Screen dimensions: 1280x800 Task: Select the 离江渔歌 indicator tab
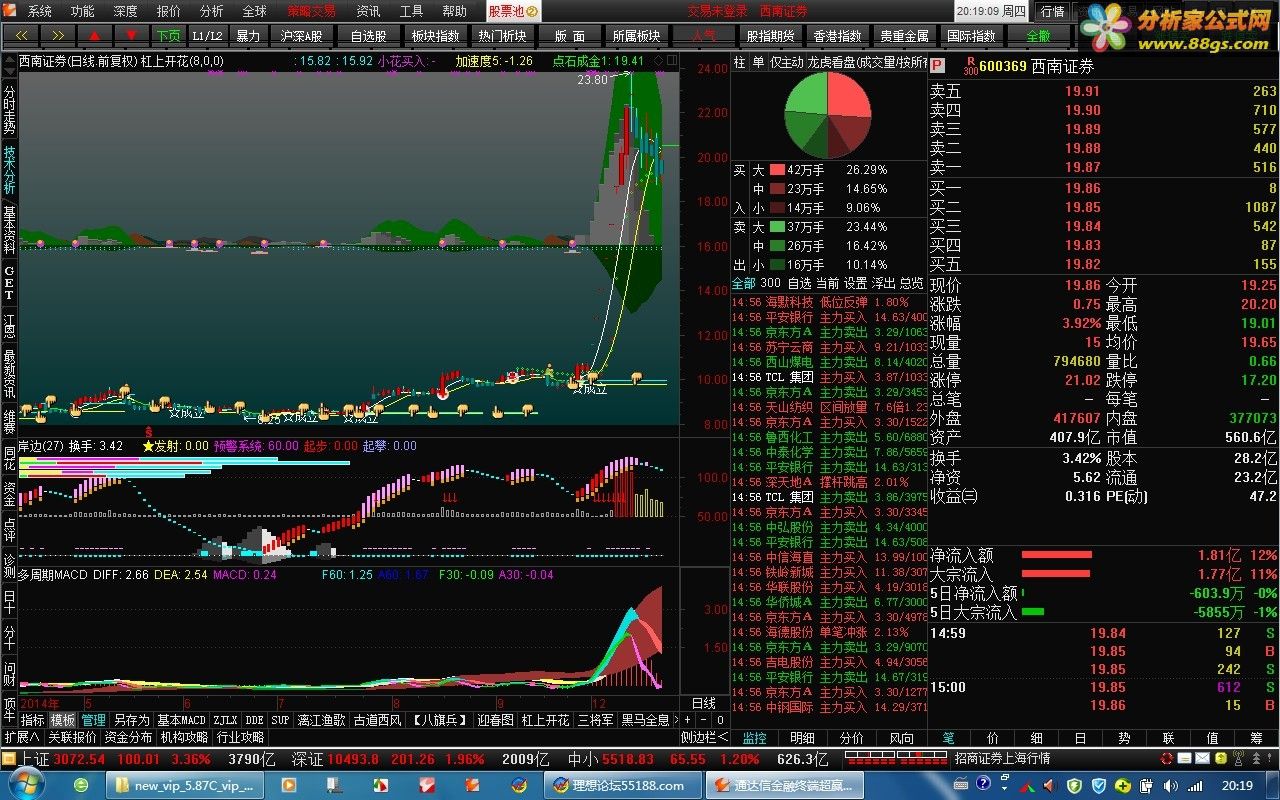pos(322,720)
